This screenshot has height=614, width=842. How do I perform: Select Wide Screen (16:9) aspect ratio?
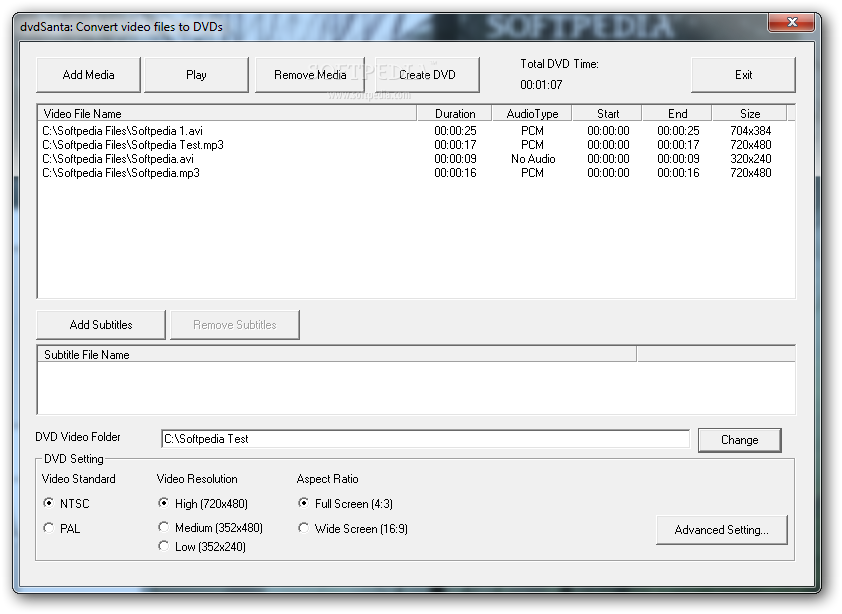(353, 529)
